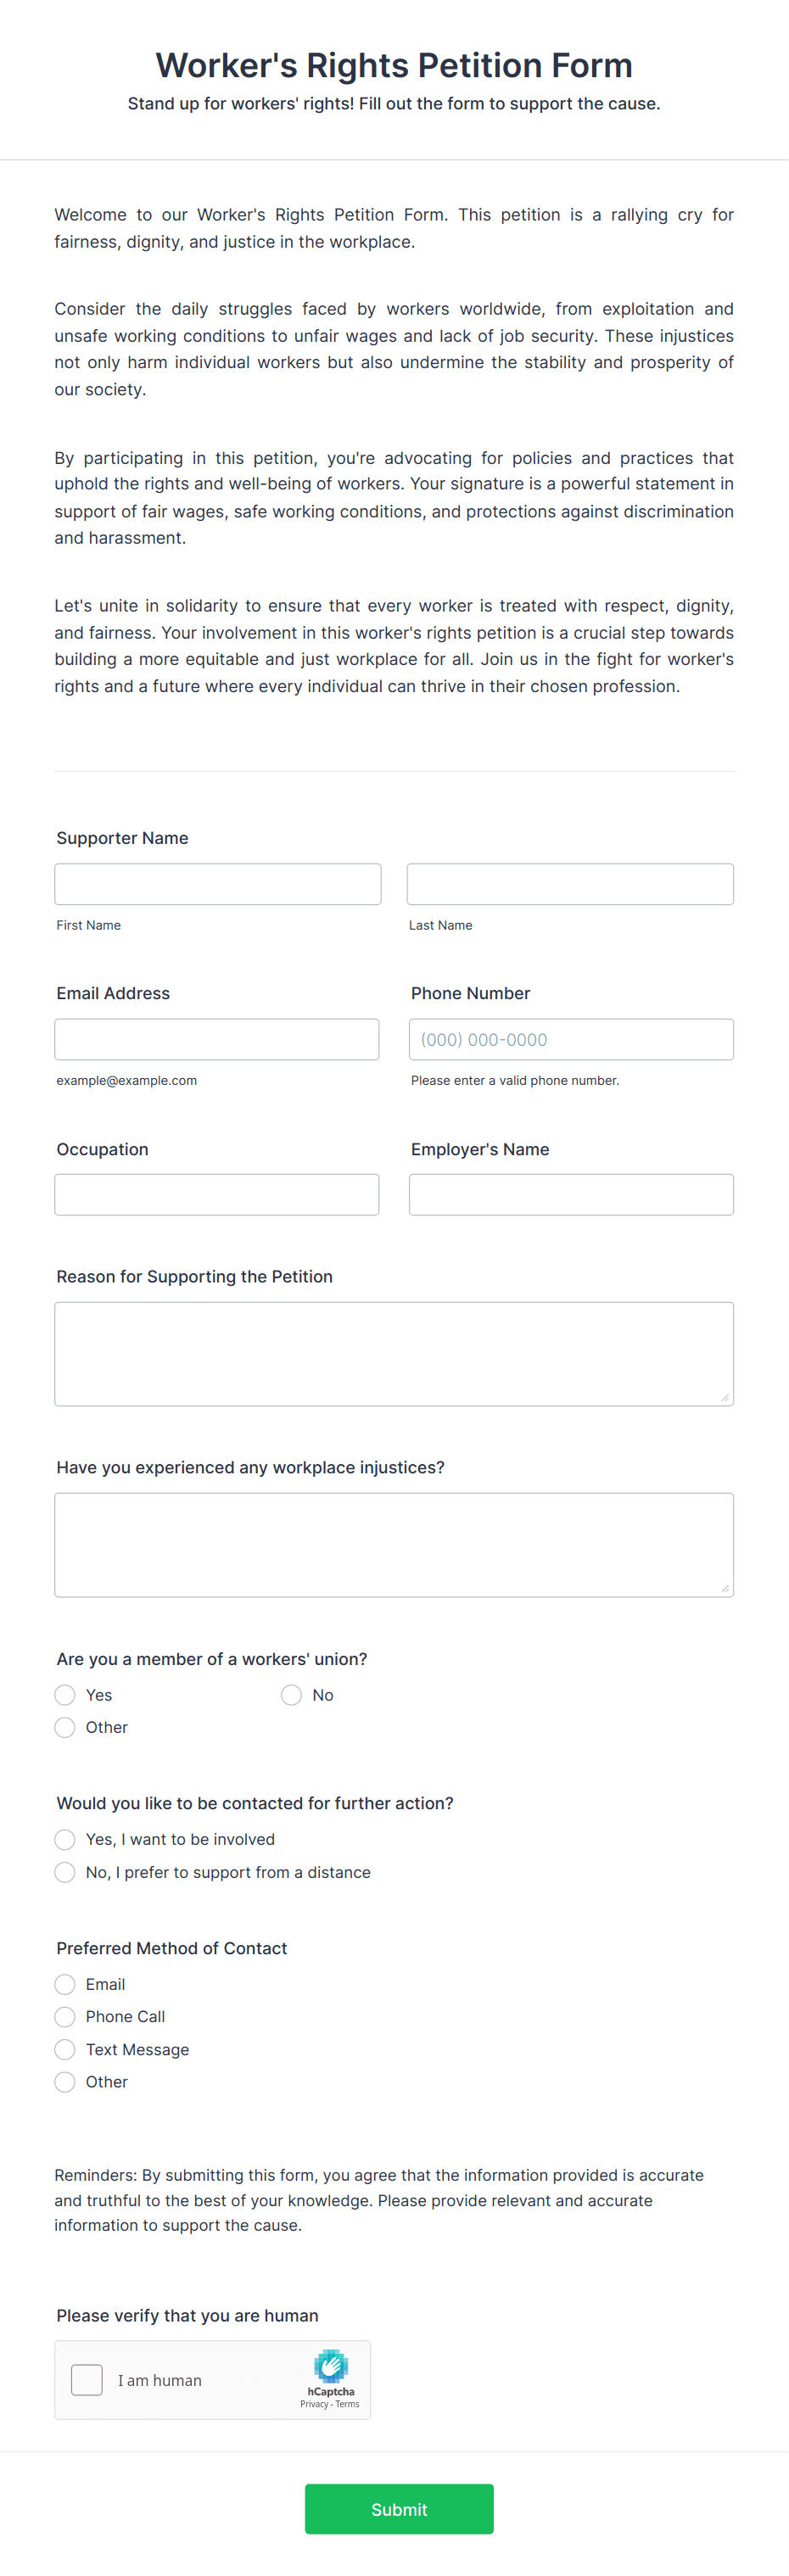Image resolution: width=789 pixels, height=2576 pixels.
Task: Click the Last Name input field
Action: [x=570, y=883]
